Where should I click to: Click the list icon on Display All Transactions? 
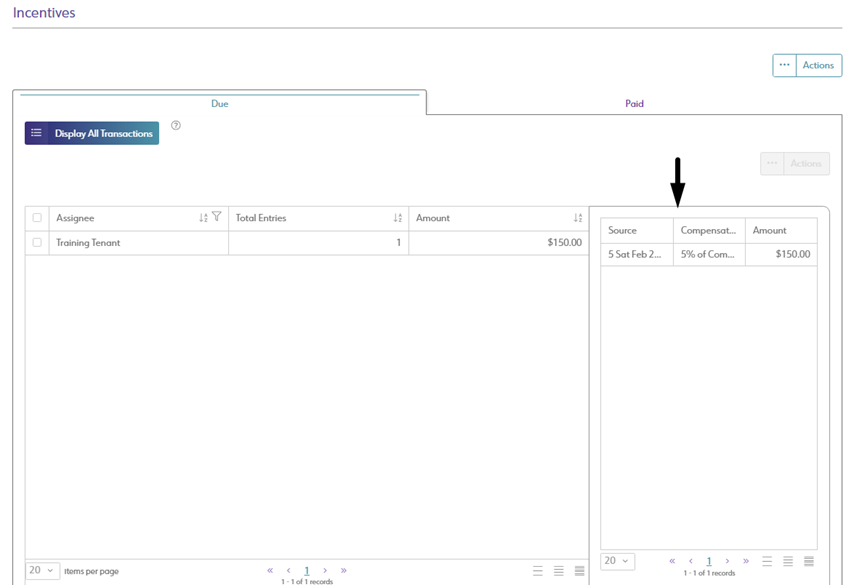pos(38,132)
